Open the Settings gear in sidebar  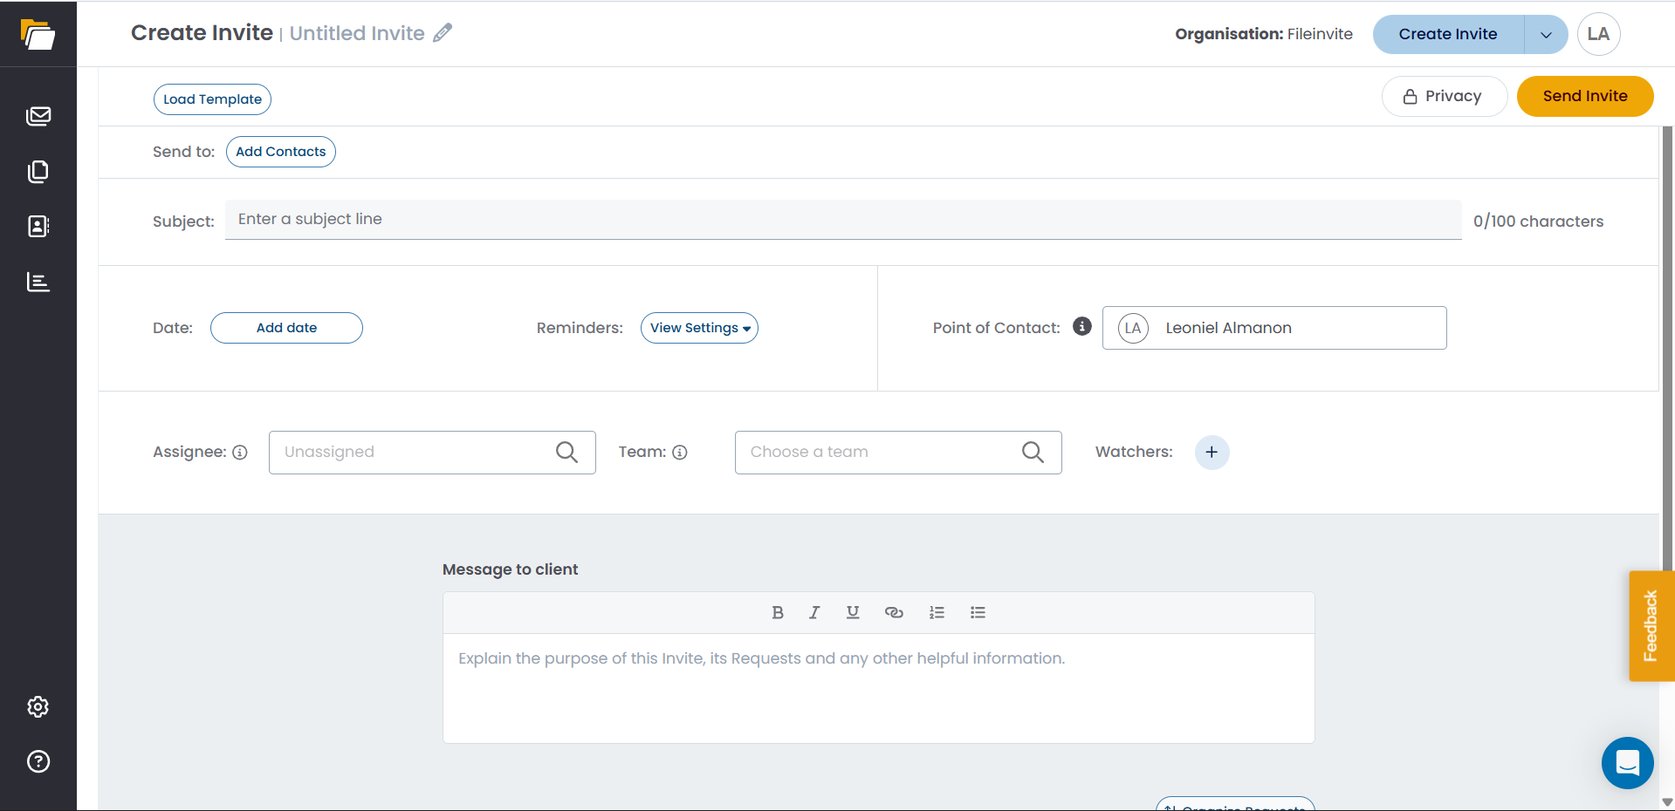tap(38, 707)
